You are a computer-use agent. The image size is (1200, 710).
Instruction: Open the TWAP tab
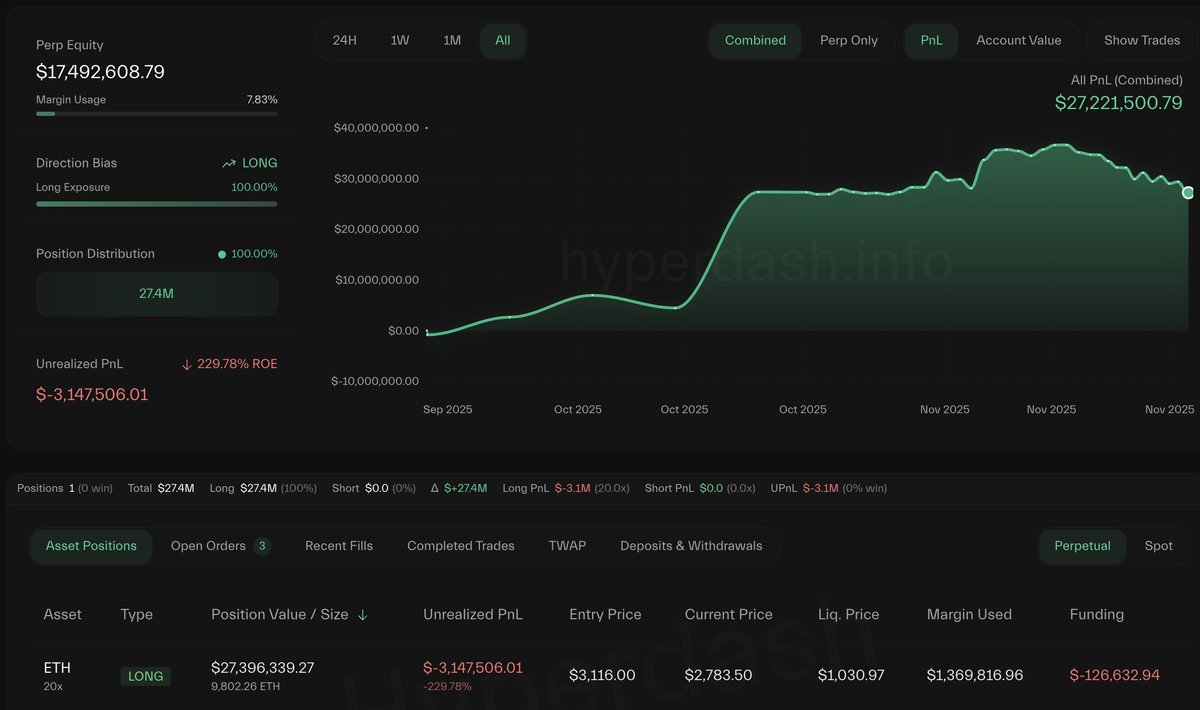[x=567, y=546]
